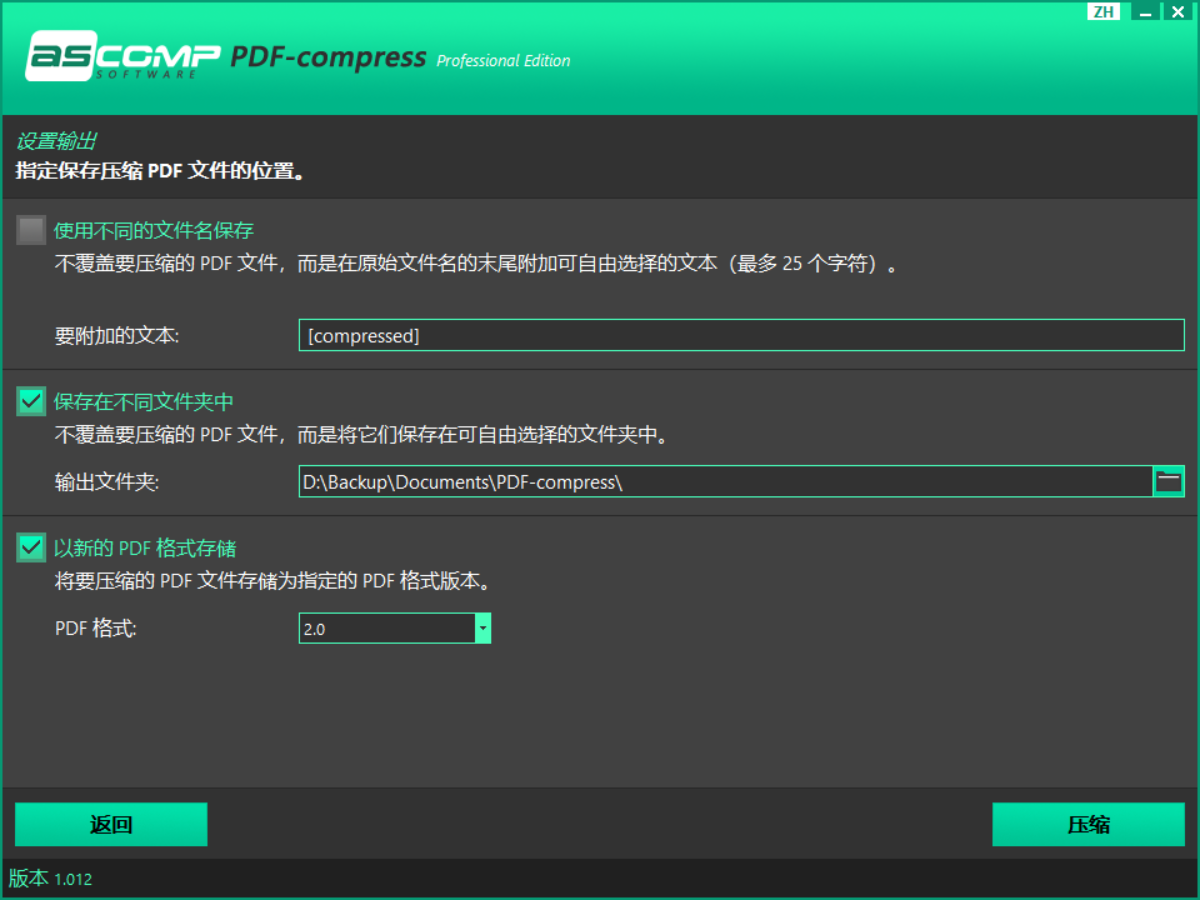This screenshot has height=900, width=1200.
Task: Click the 以新的 PDF 格式存储 label text
Action: click(x=145, y=548)
